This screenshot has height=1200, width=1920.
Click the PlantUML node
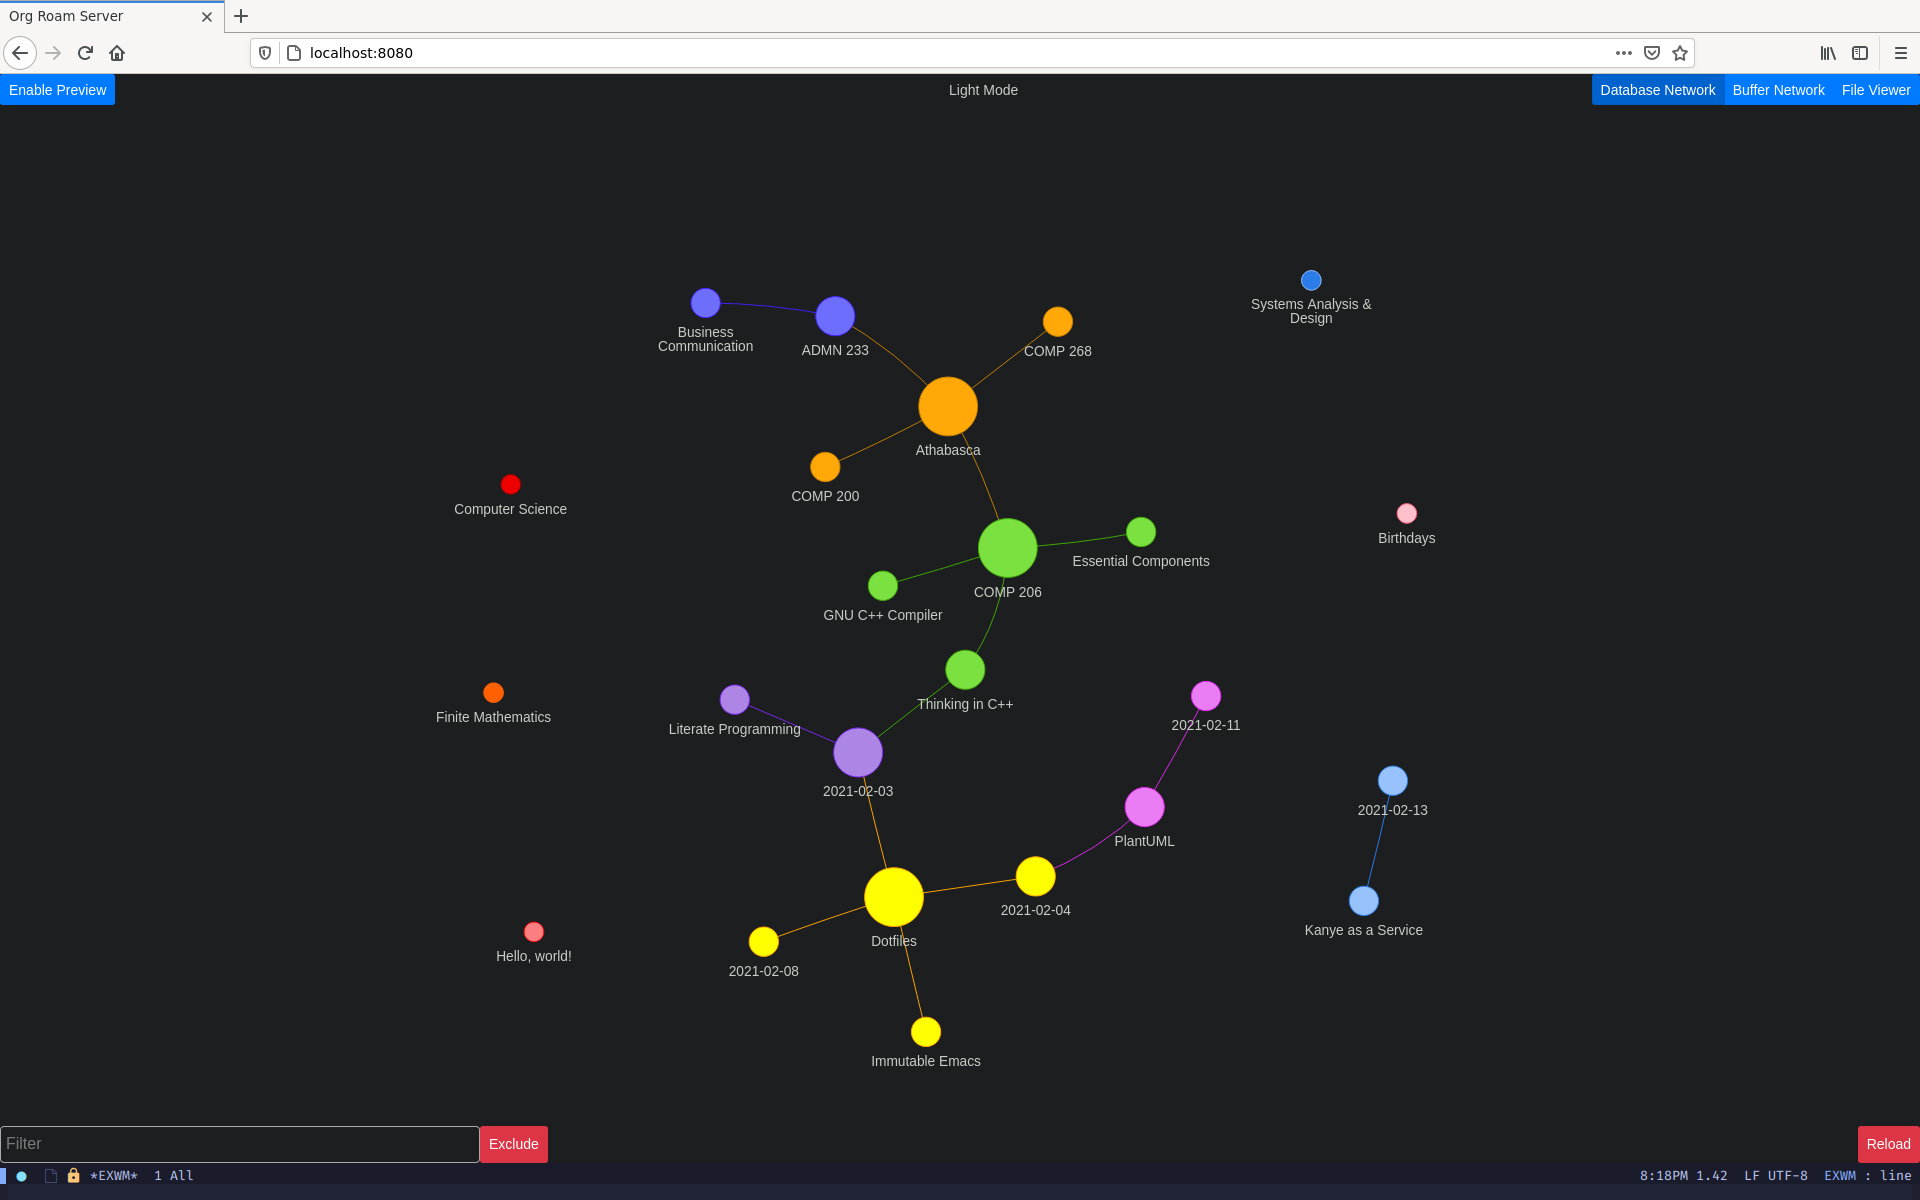coord(1145,806)
